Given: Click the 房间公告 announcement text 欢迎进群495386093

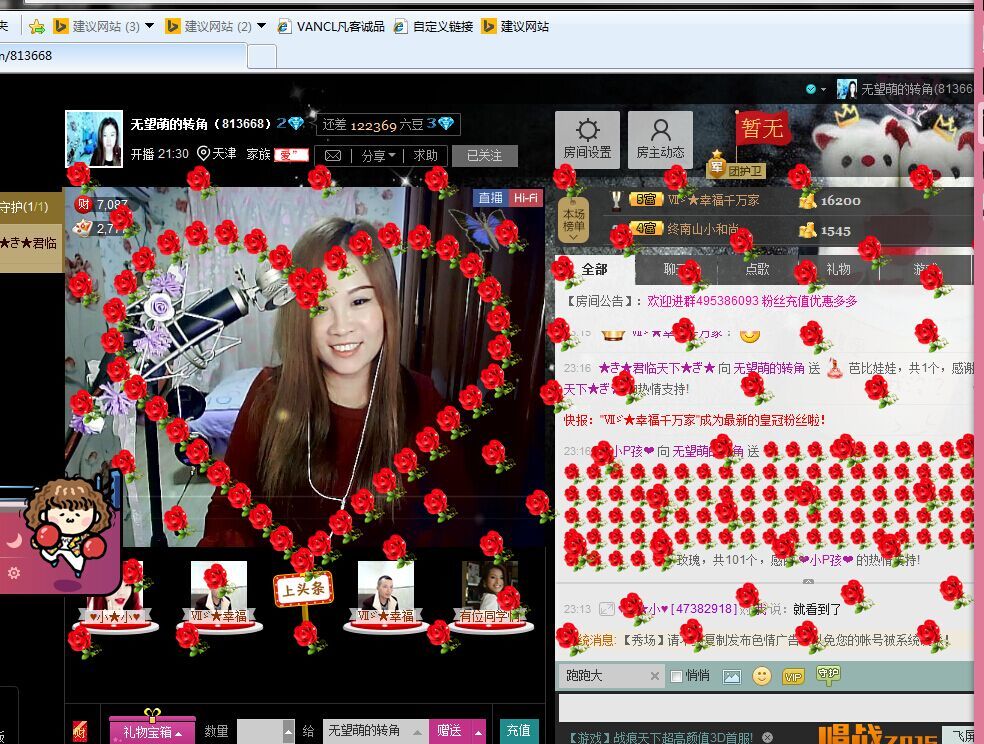Looking at the screenshot, I should tap(752, 301).
